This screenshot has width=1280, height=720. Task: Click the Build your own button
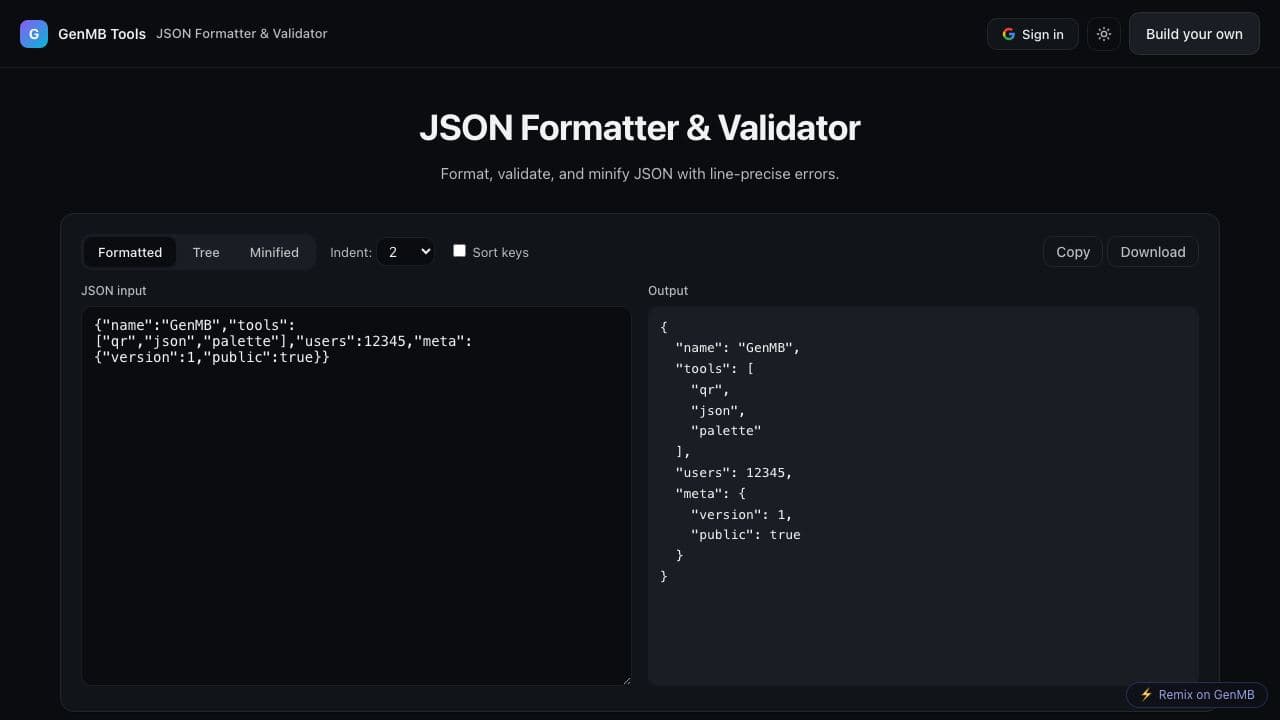(x=1194, y=34)
